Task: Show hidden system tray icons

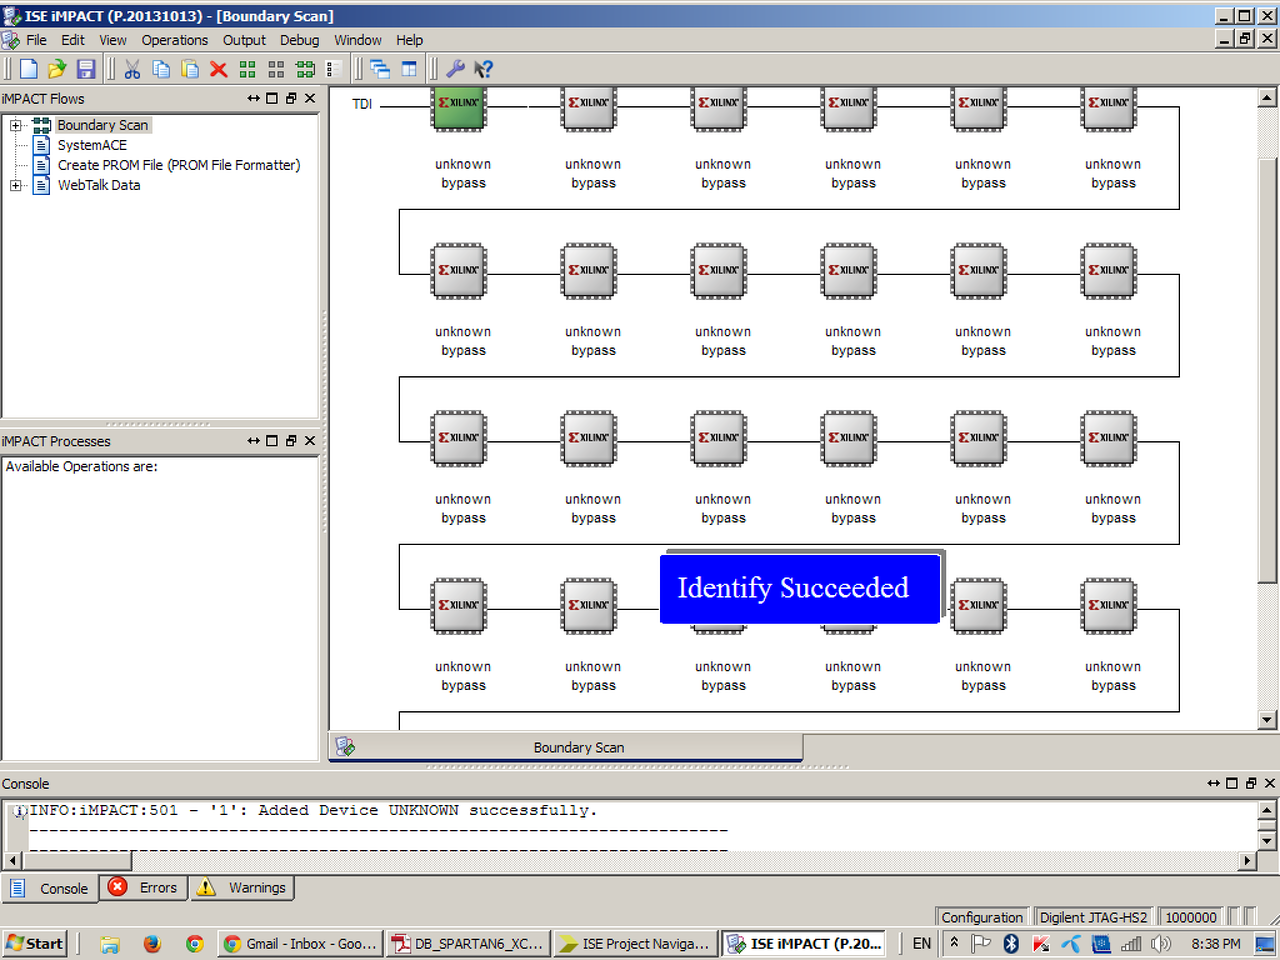Action: 954,942
